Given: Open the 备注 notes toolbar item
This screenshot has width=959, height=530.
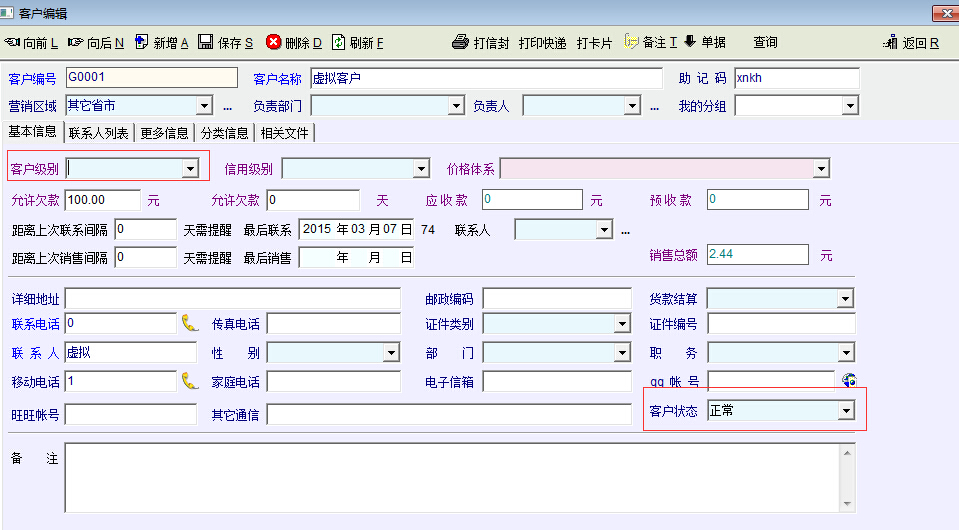Looking at the screenshot, I should [631, 42].
